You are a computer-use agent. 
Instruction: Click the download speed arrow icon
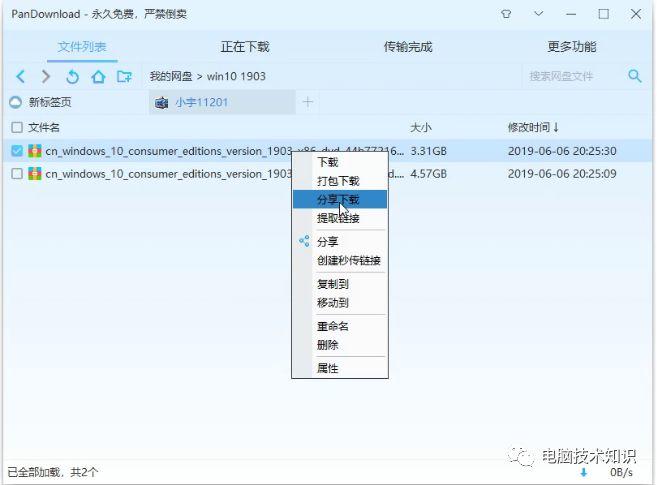pyautogui.click(x=583, y=472)
